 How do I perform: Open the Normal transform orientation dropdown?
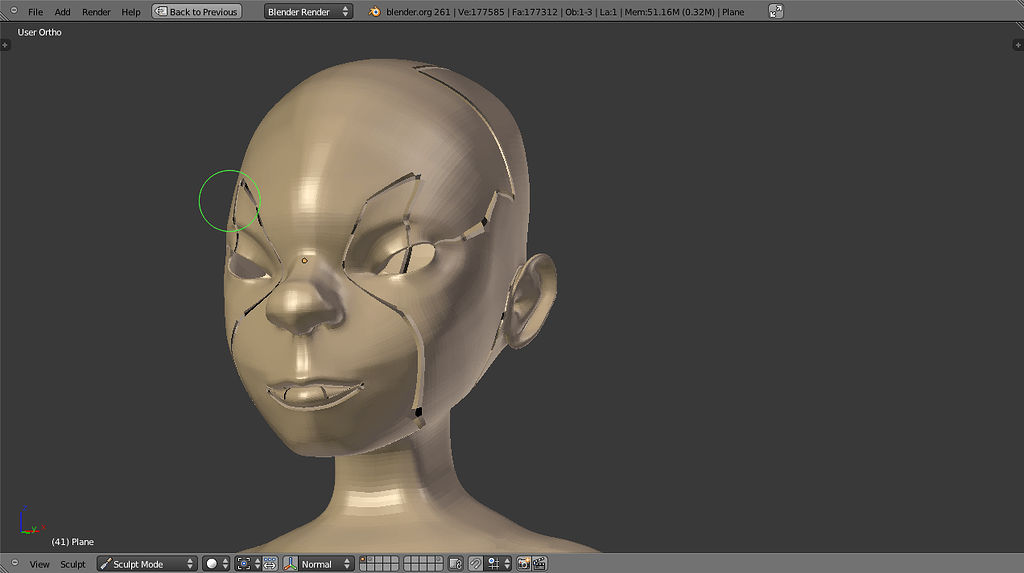coord(325,563)
